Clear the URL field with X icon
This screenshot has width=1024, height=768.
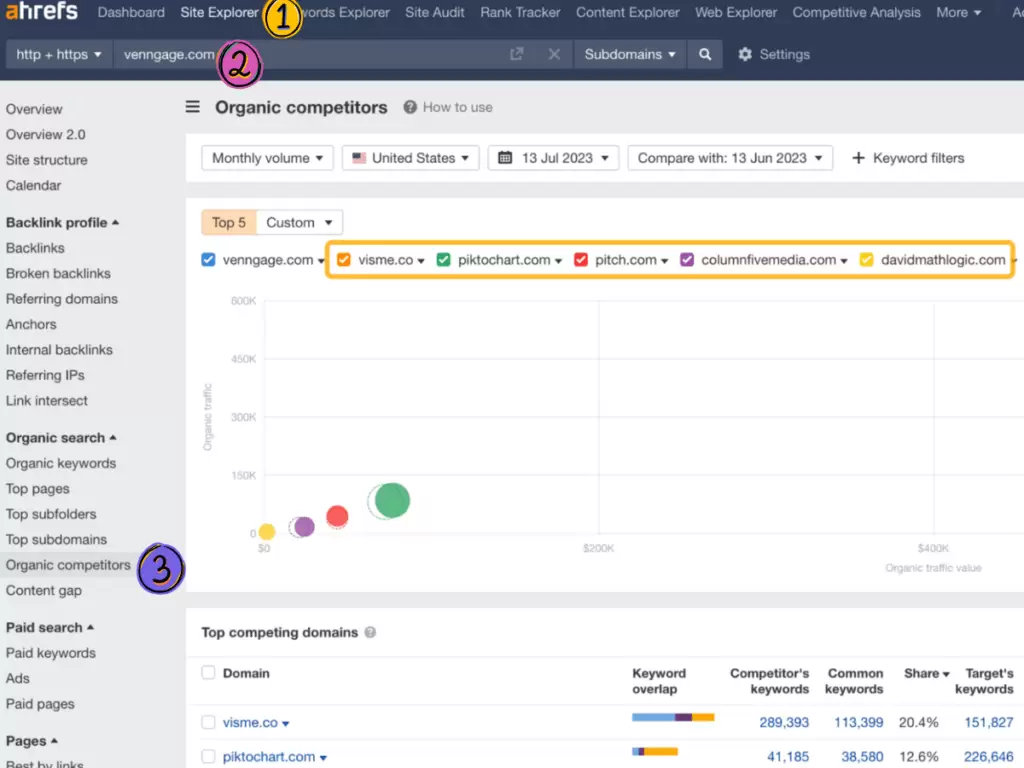point(554,54)
